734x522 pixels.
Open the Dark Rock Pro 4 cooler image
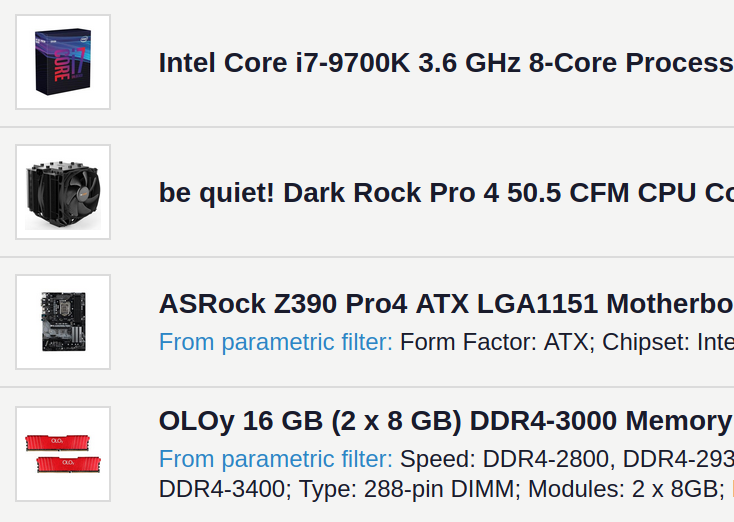coord(63,192)
